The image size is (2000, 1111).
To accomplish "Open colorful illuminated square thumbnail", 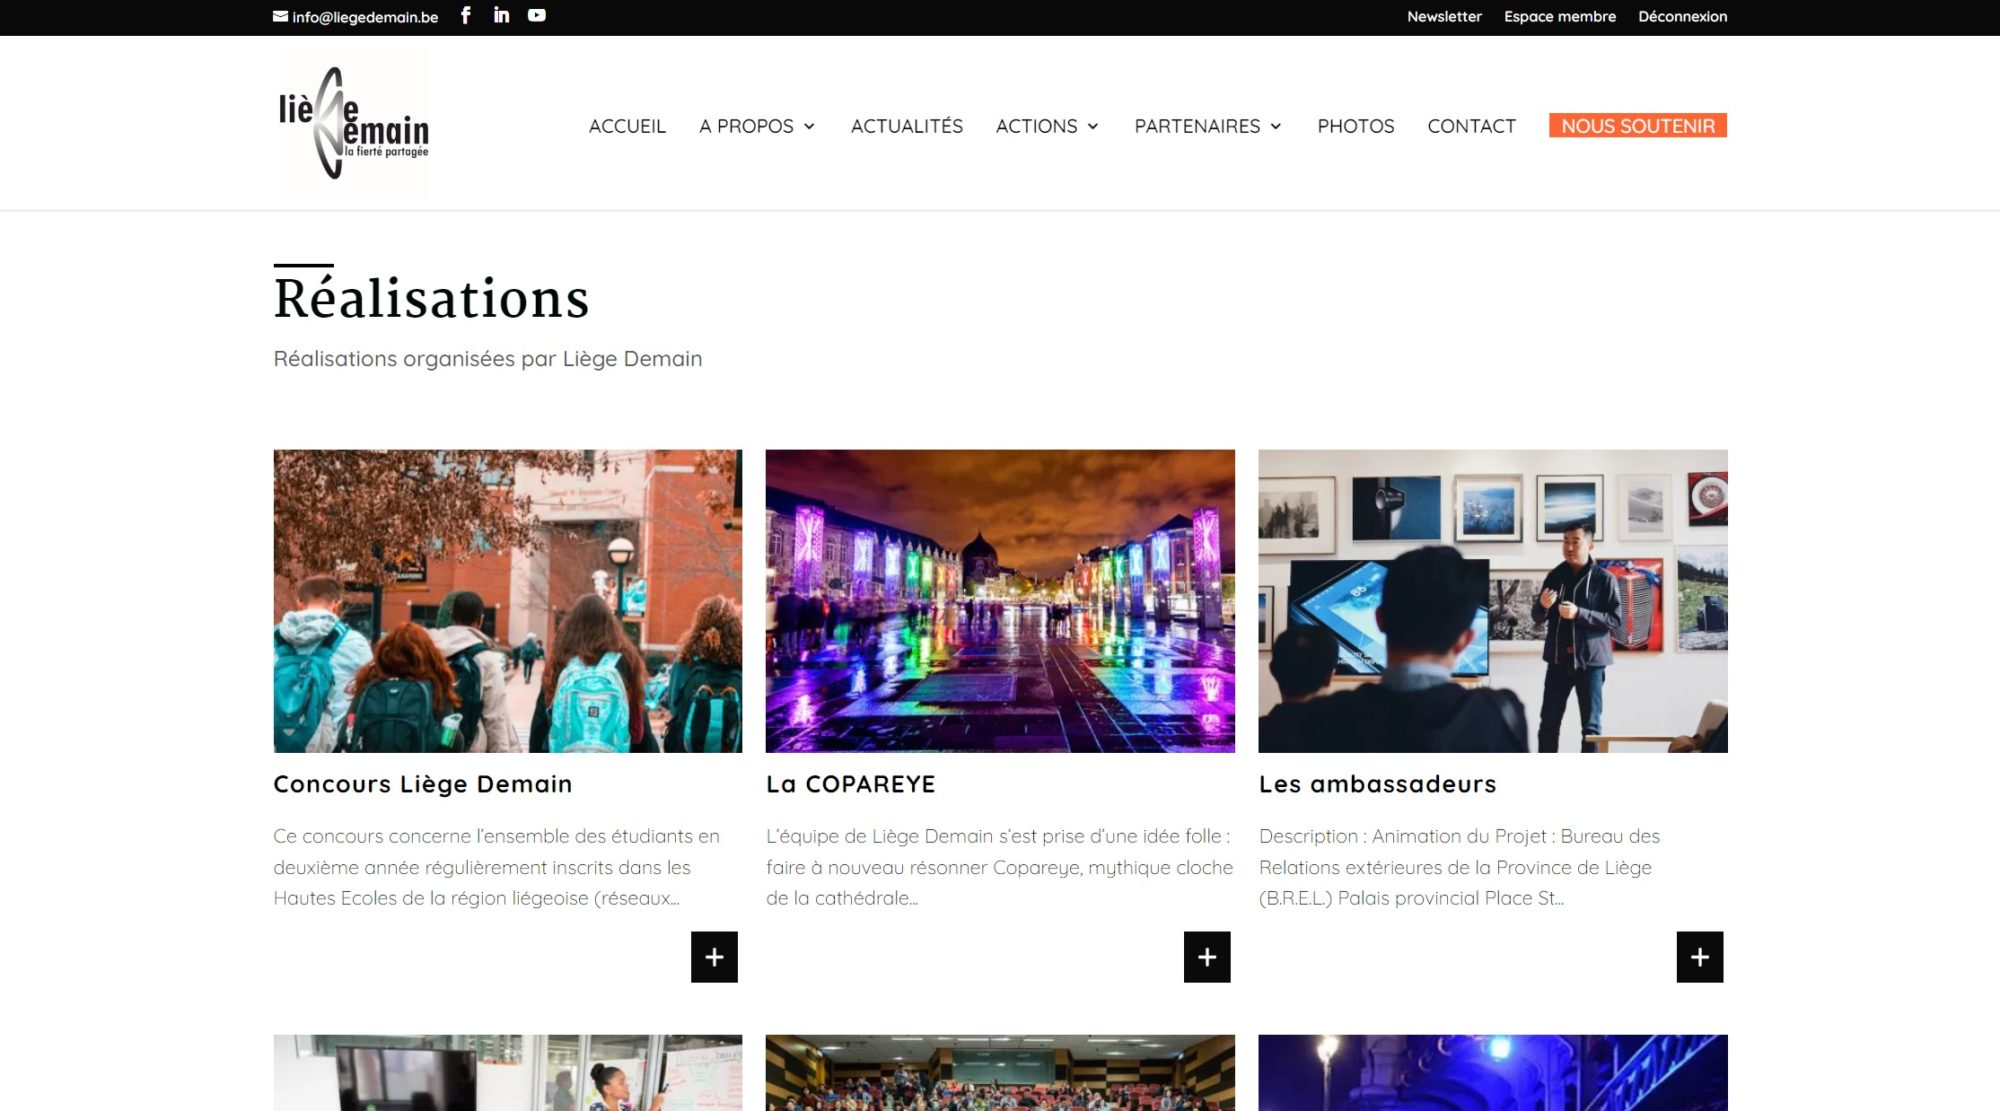I will coord(1000,601).
